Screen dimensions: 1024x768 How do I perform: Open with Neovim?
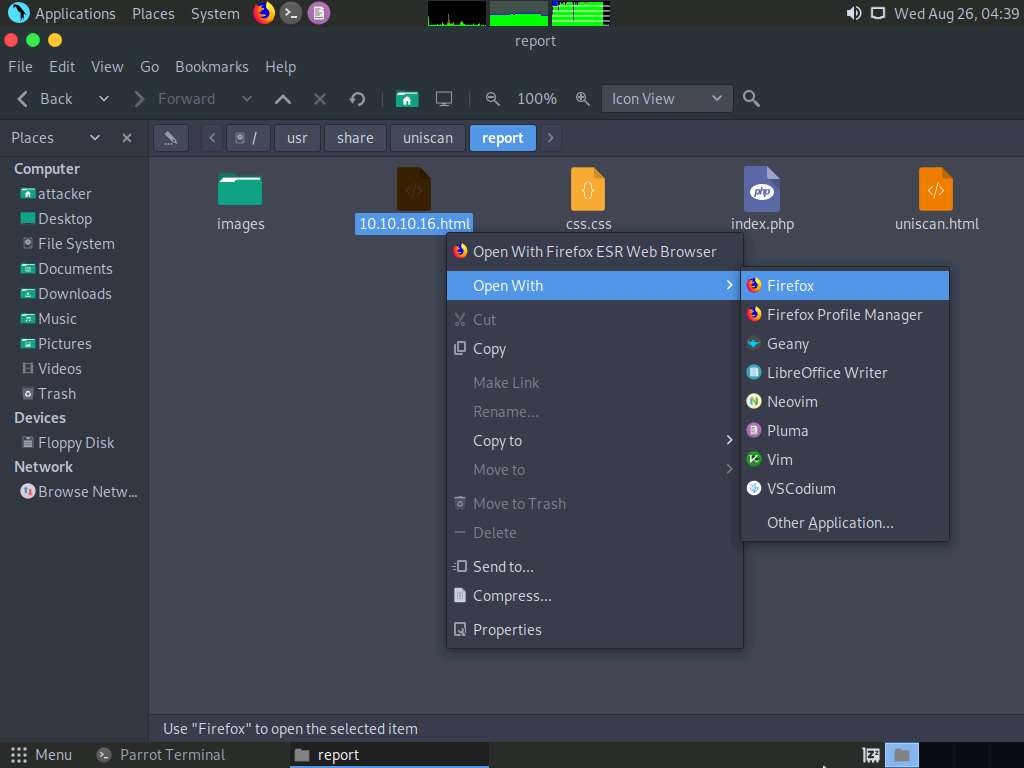pos(844,402)
